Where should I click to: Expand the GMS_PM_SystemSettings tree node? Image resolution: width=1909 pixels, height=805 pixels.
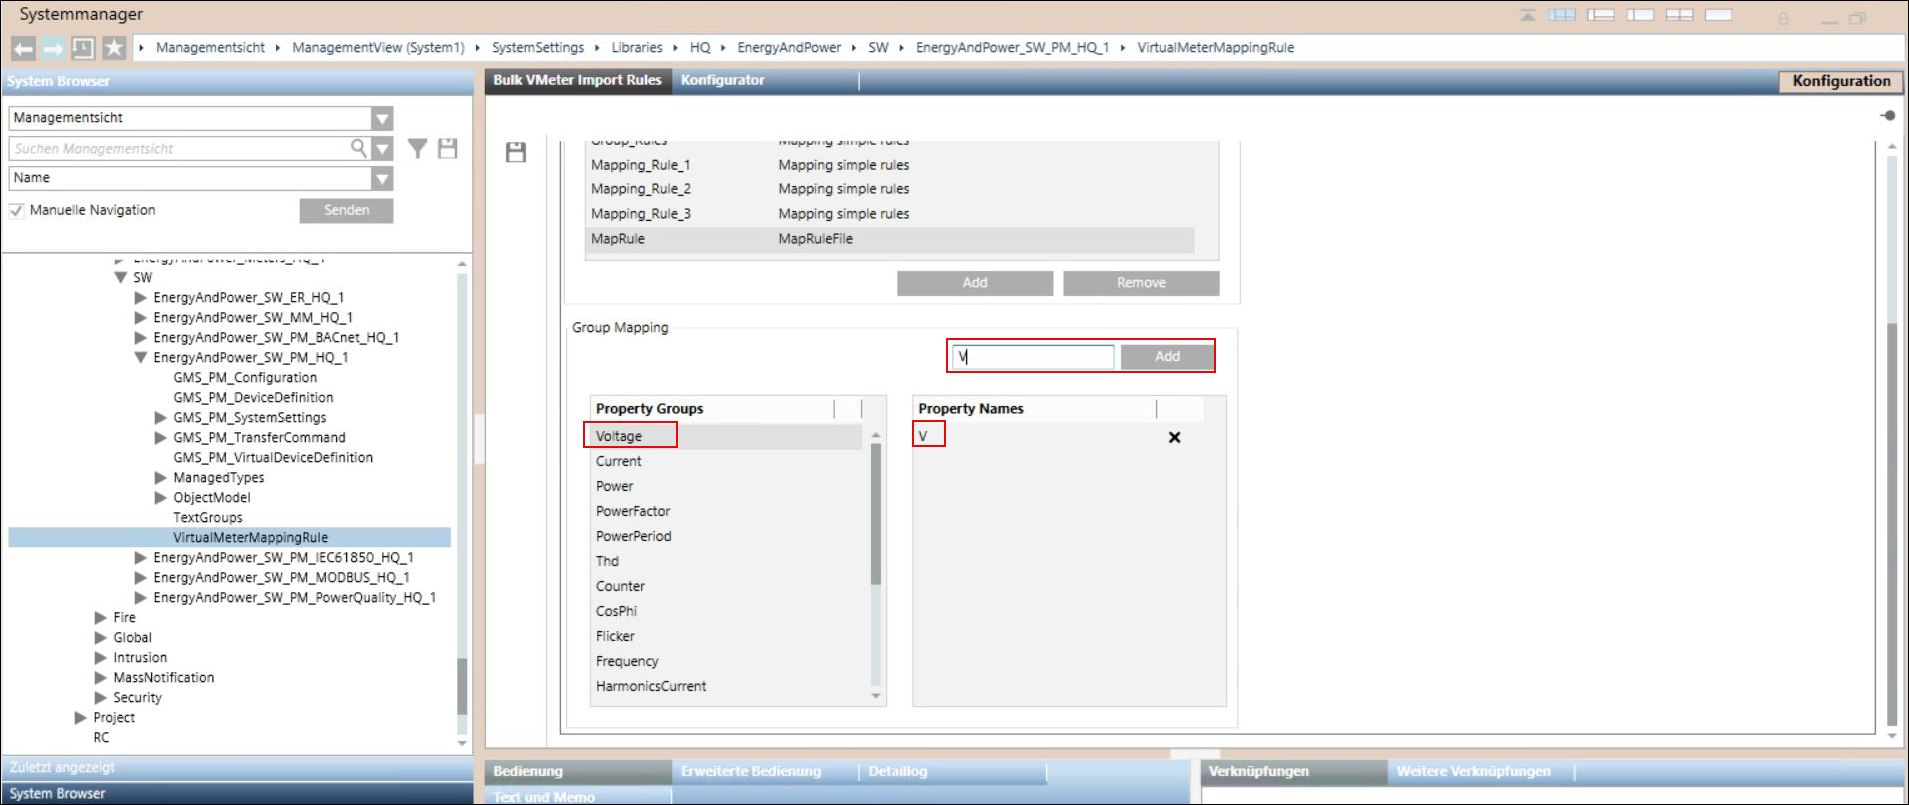click(161, 418)
